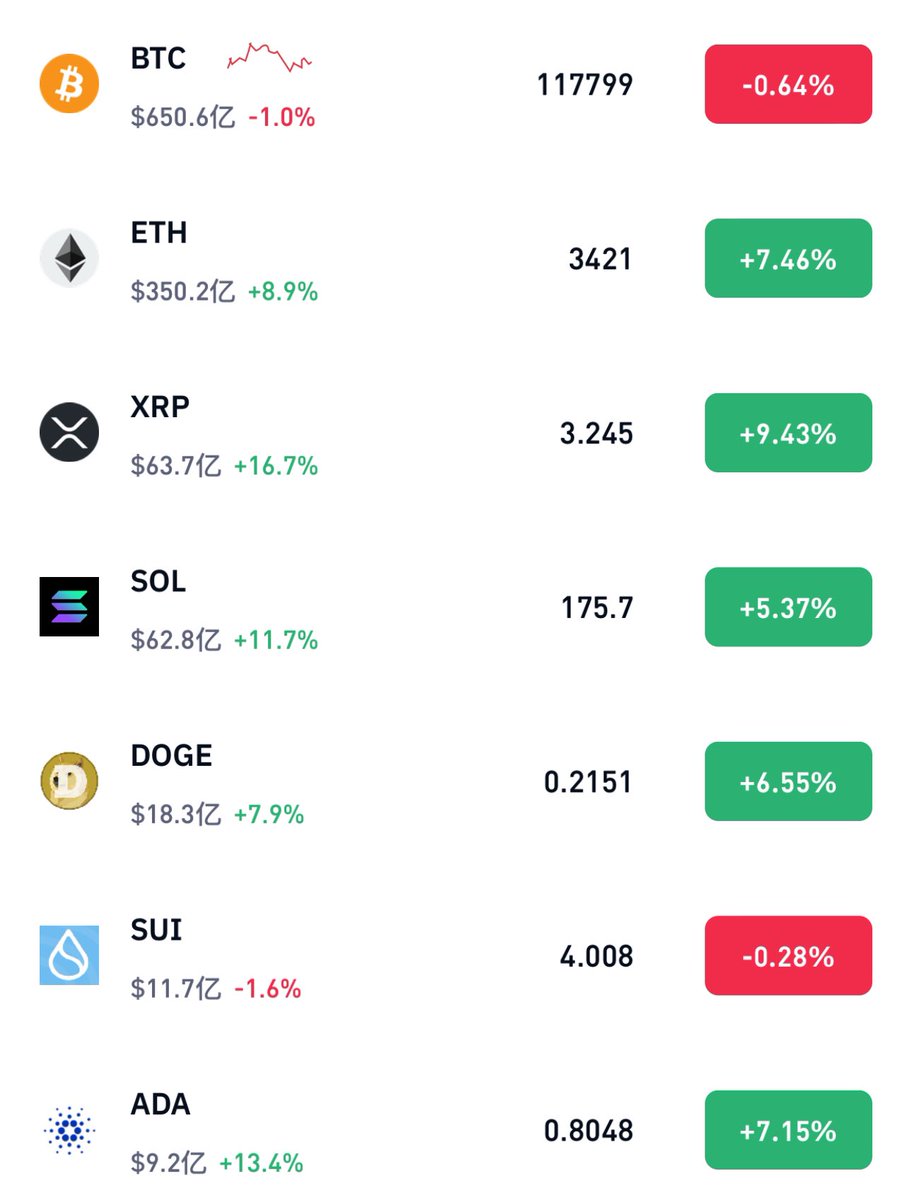
Task: Select the ETH ticker name
Action: click(159, 233)
